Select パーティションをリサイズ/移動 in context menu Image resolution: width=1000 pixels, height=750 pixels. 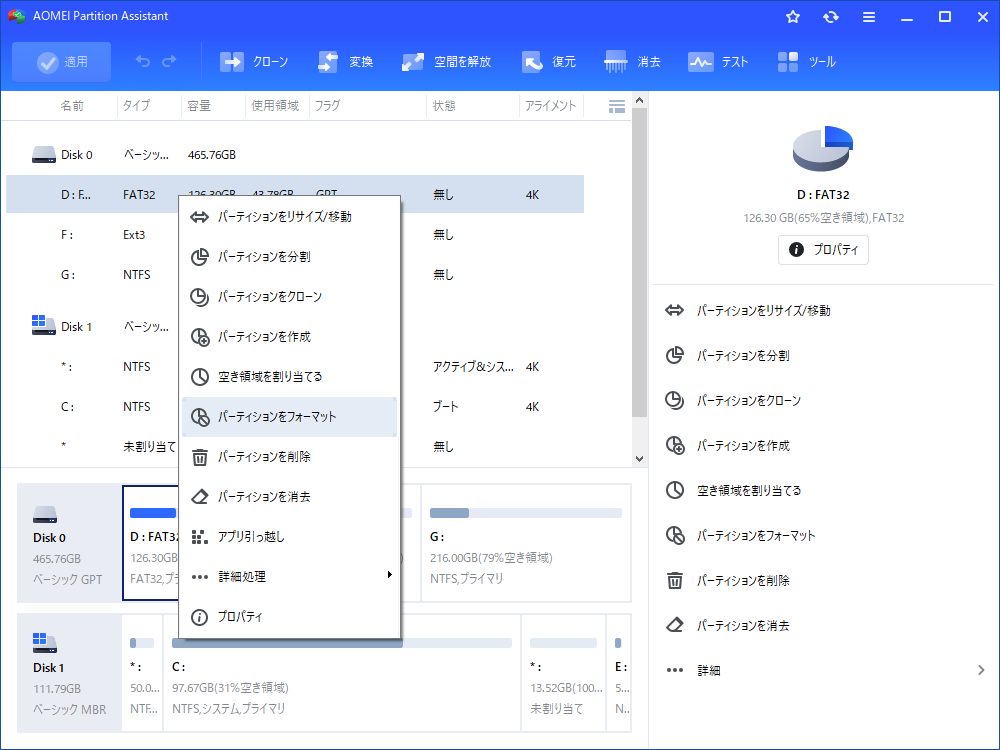point(290,217)
